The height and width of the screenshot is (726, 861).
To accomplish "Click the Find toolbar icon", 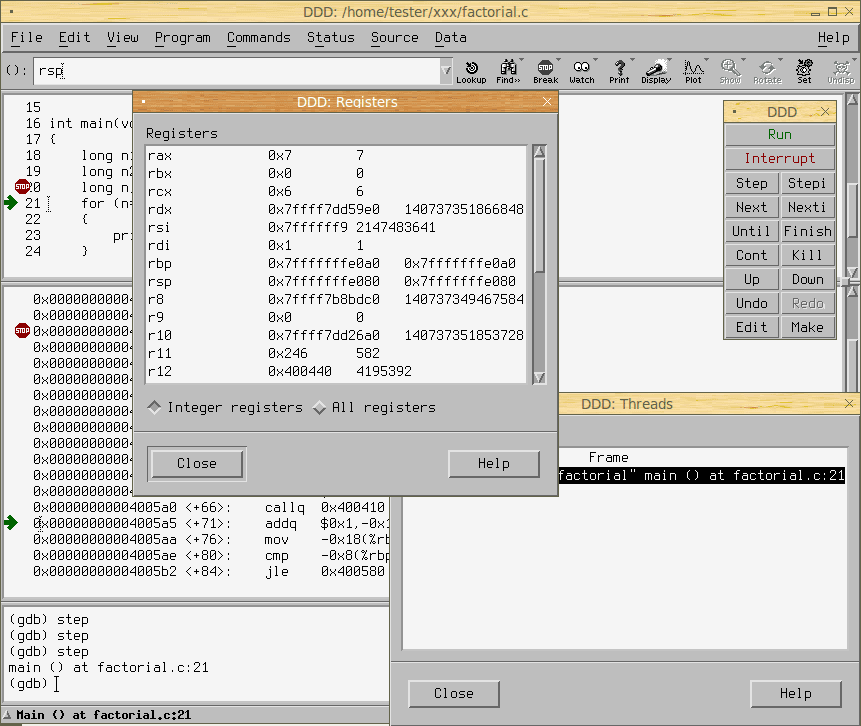I will coord(508,71).
